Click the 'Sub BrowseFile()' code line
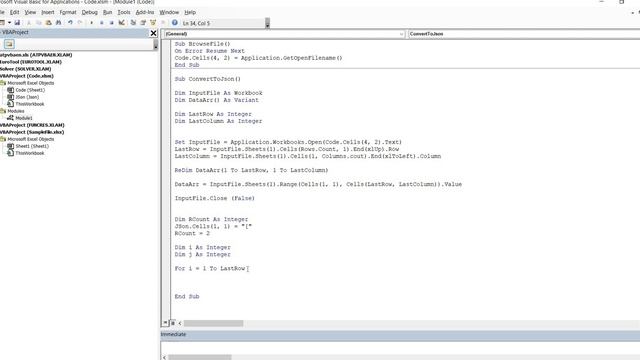Viewport: 640px width, 360px height. pyautogui.click(x=202, y=44)
